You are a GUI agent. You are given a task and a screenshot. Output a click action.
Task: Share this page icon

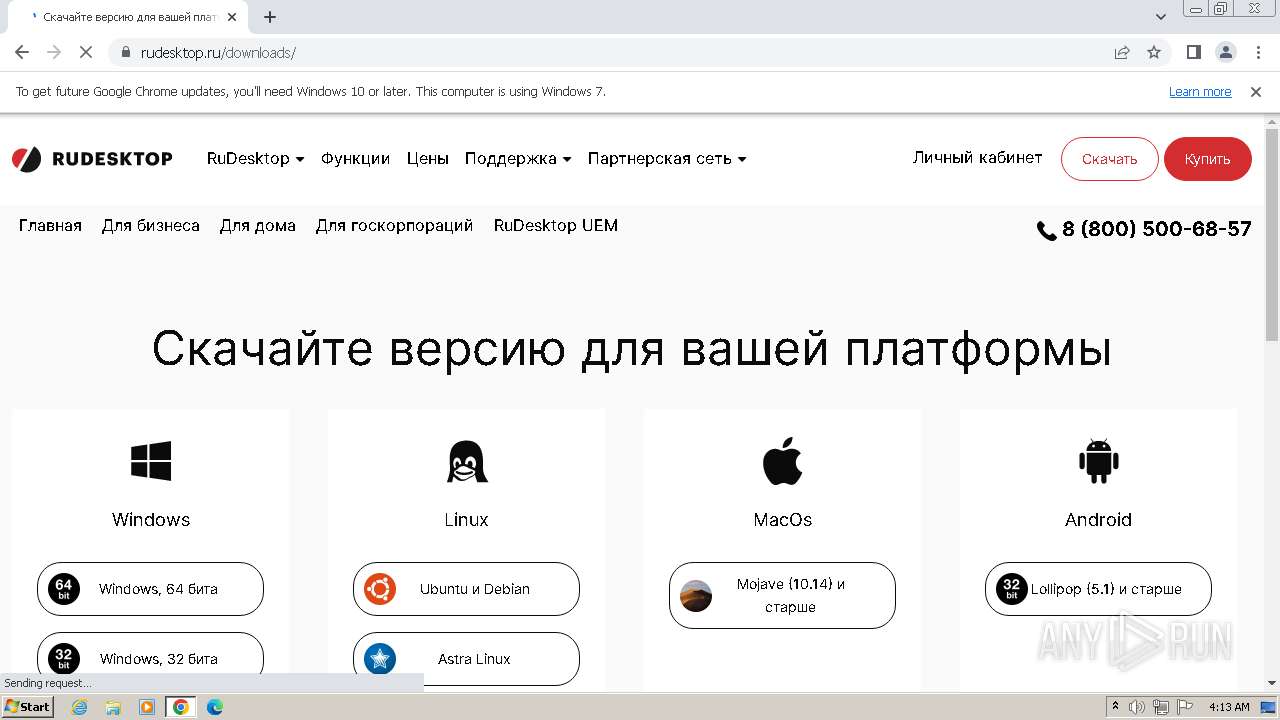1122,52
